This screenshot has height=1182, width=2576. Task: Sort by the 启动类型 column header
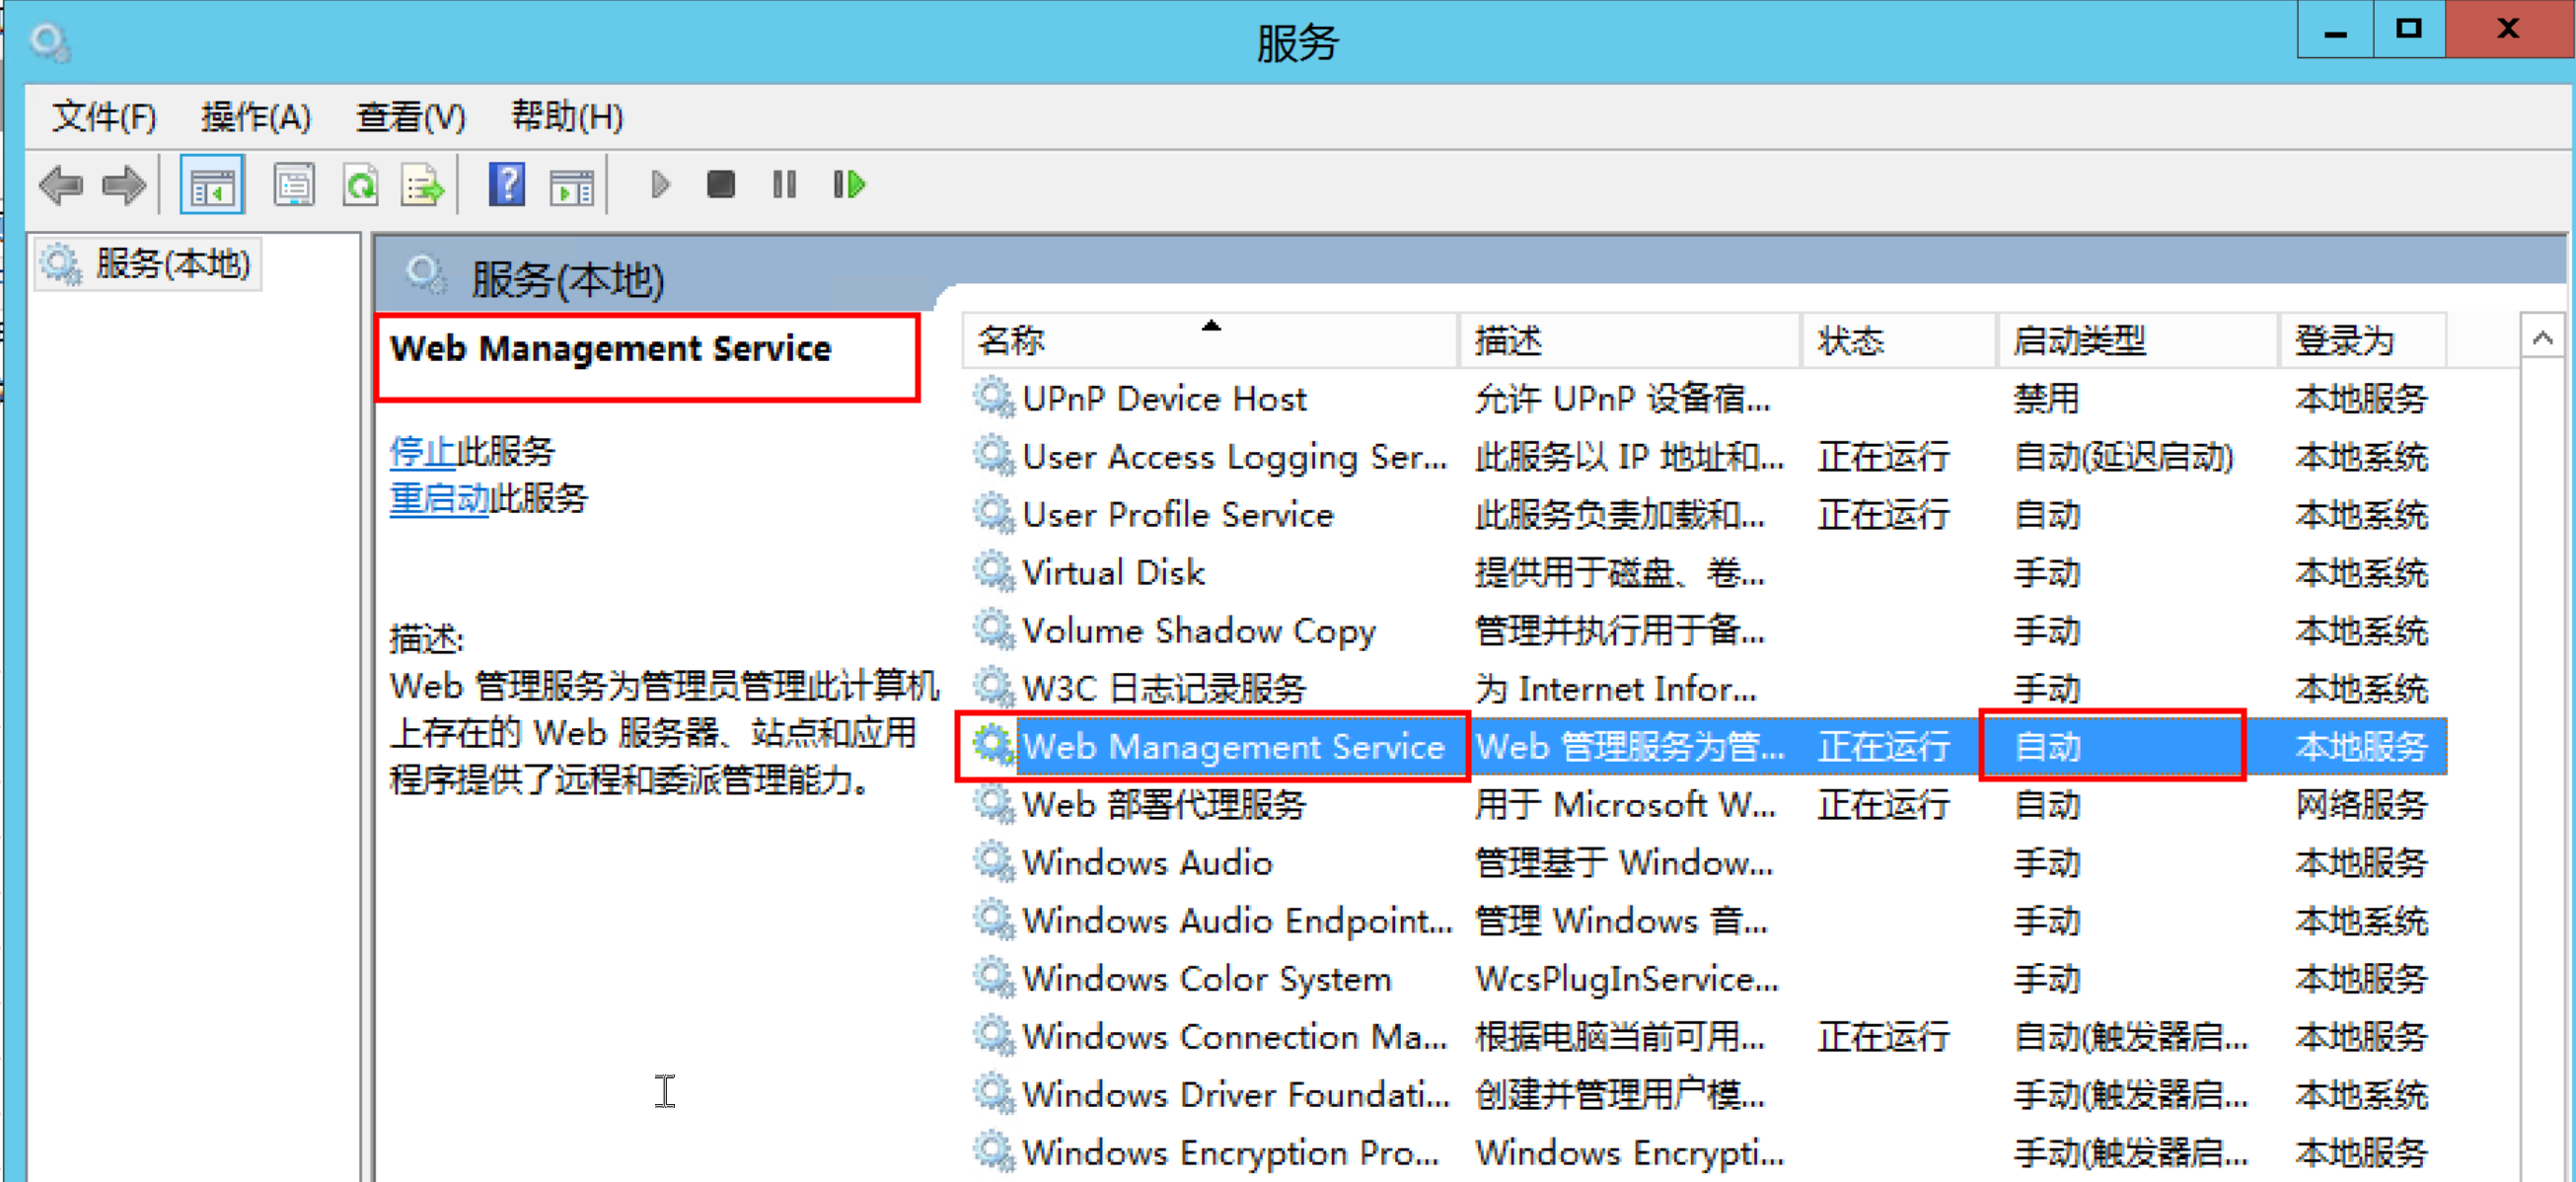(2080, 341)
